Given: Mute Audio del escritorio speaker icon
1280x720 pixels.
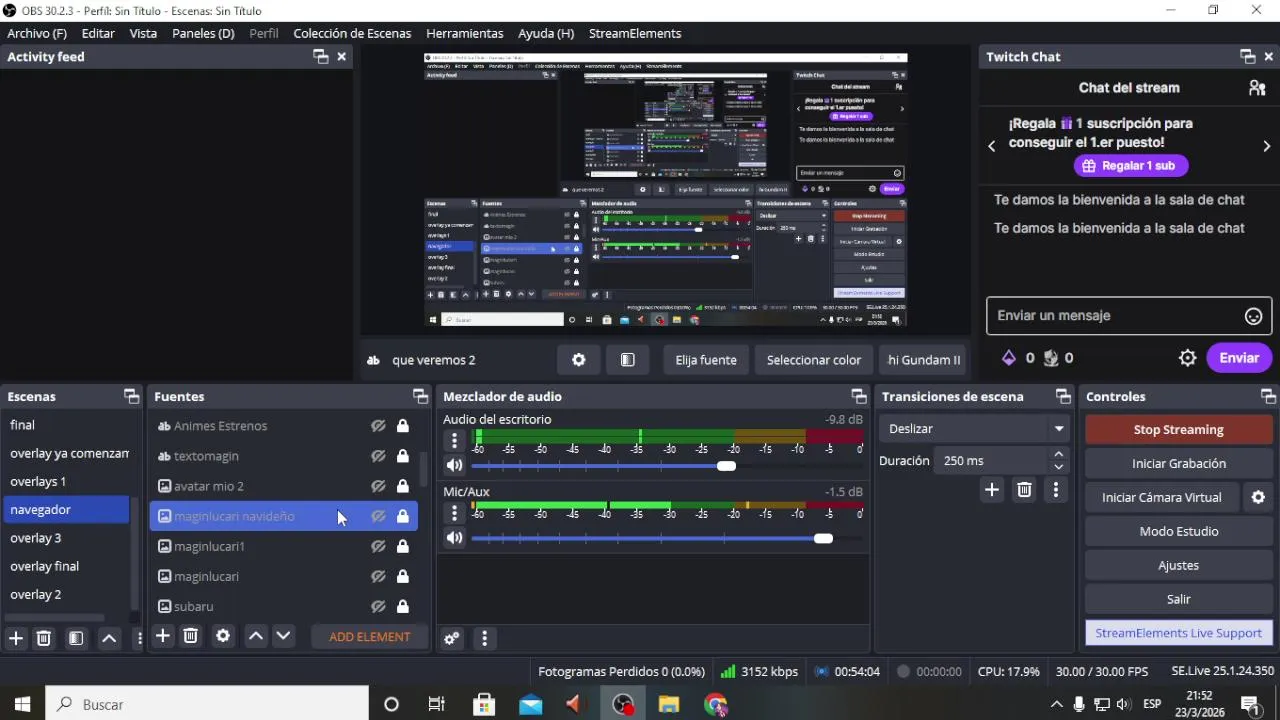Looking at the screenshot, I should pyautogui.click(x=454, y=465).
